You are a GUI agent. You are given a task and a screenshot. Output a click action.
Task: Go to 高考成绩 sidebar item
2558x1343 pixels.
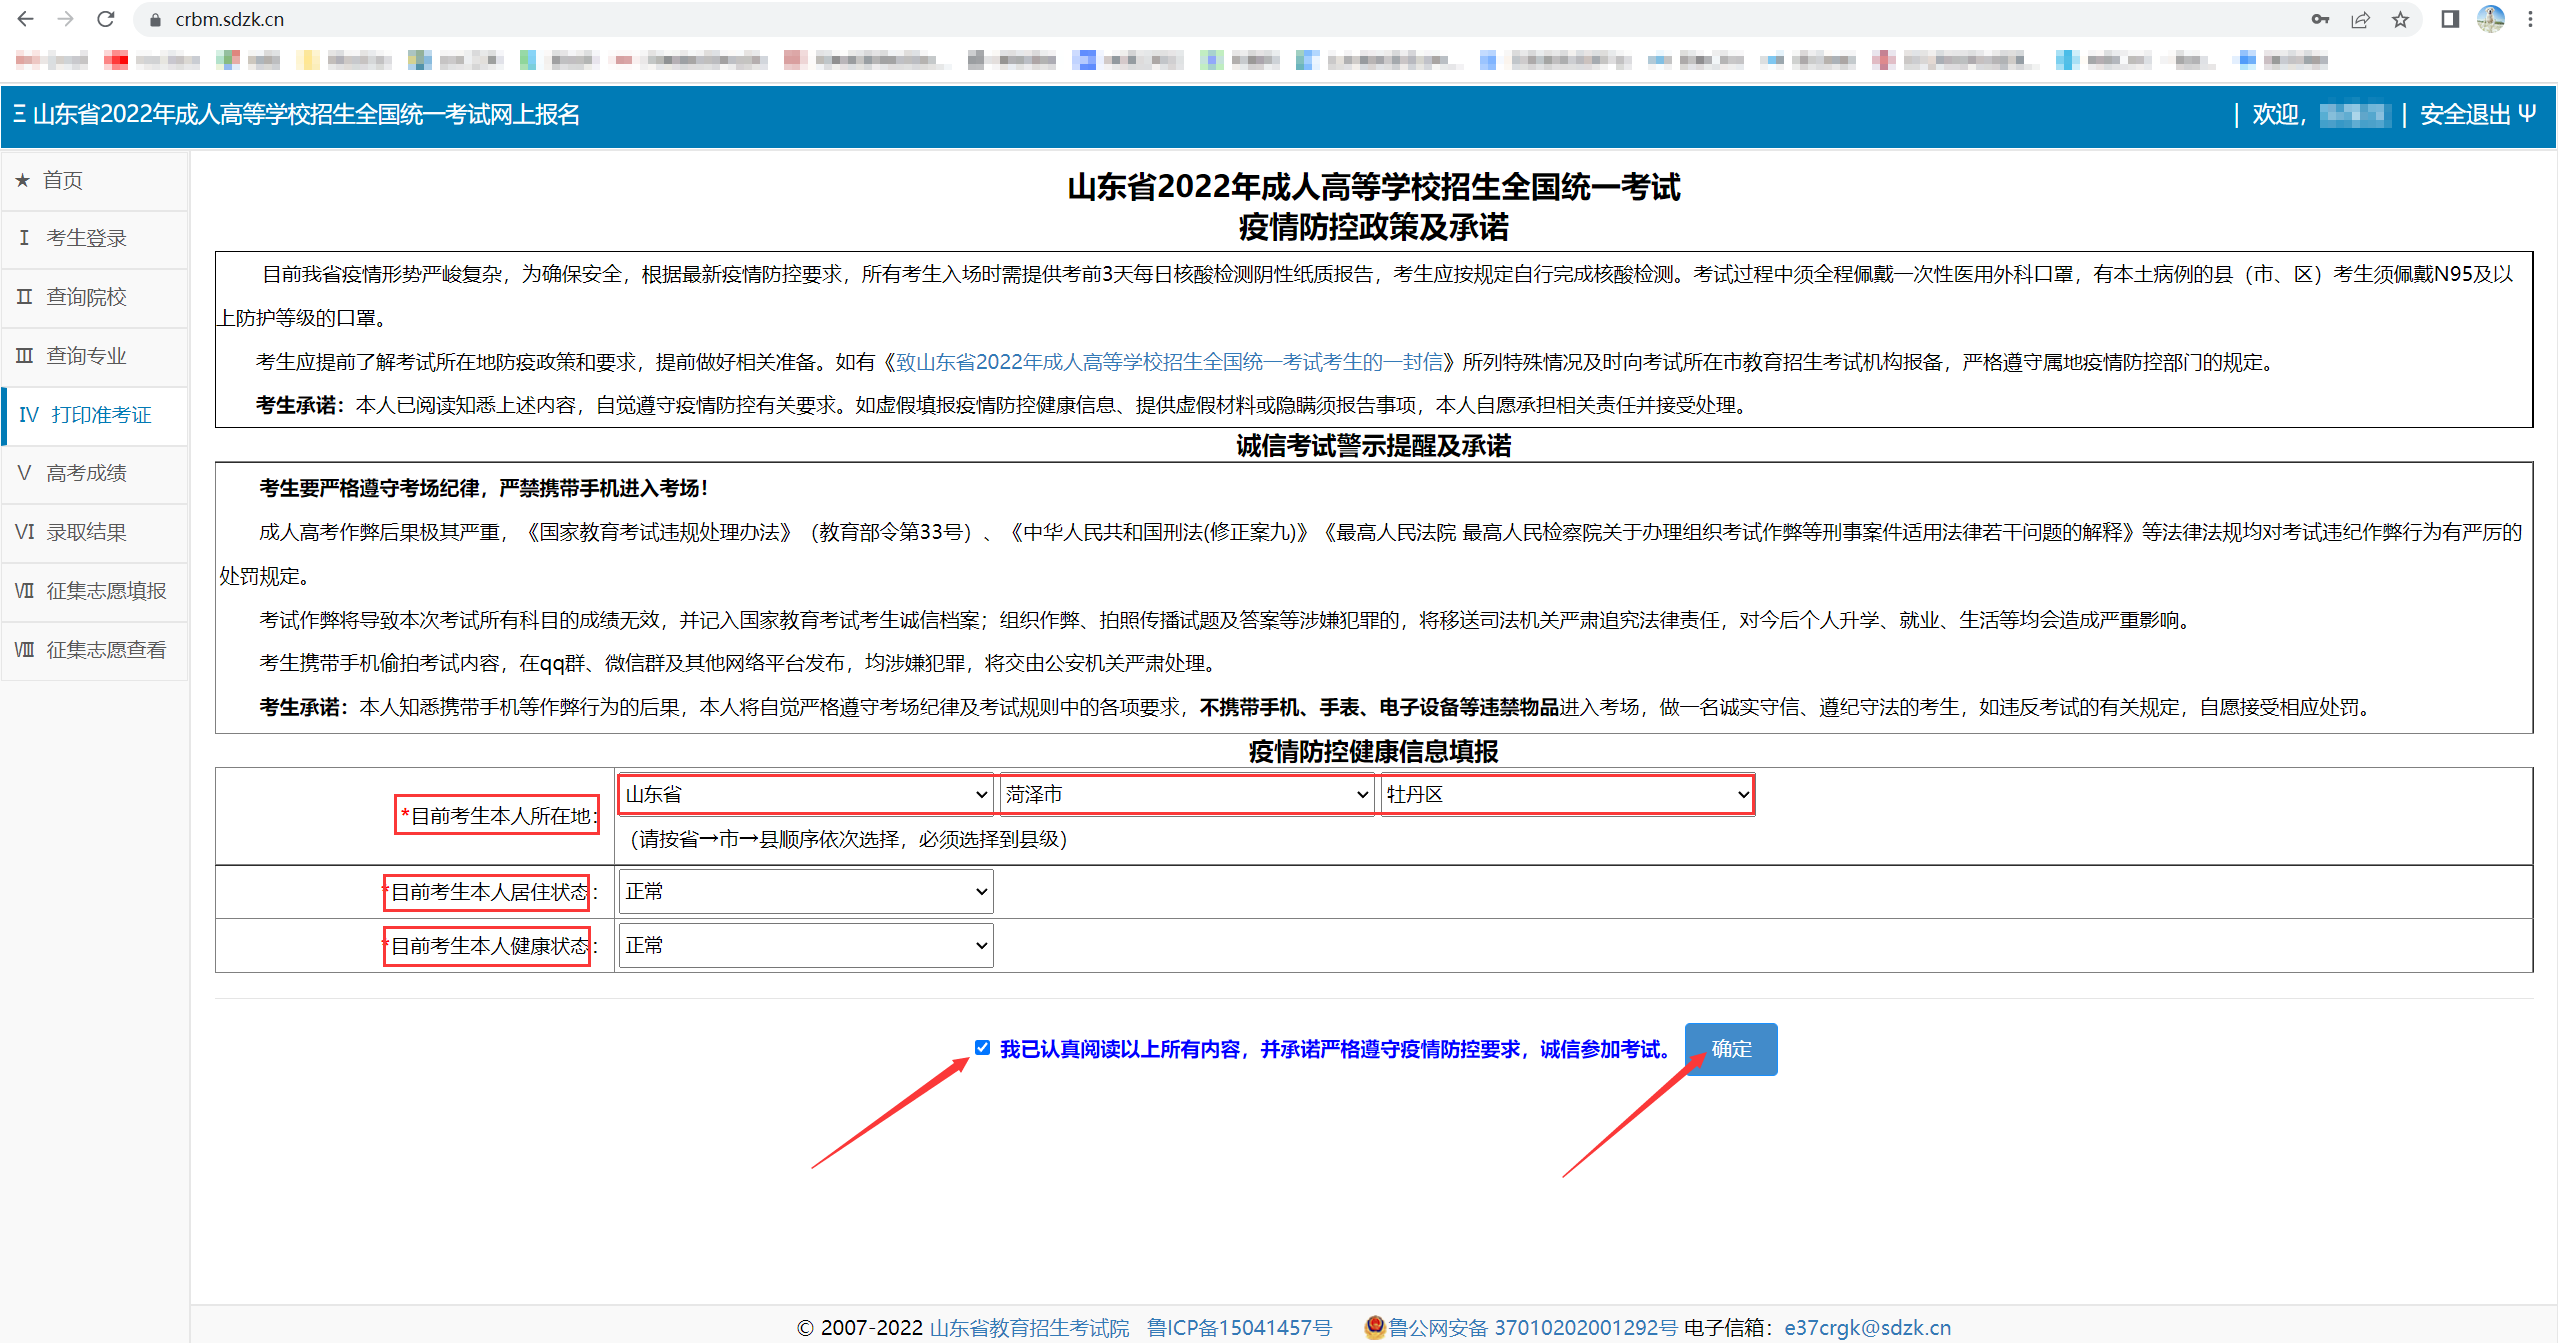pyautogui.click(x=86, y=473)
